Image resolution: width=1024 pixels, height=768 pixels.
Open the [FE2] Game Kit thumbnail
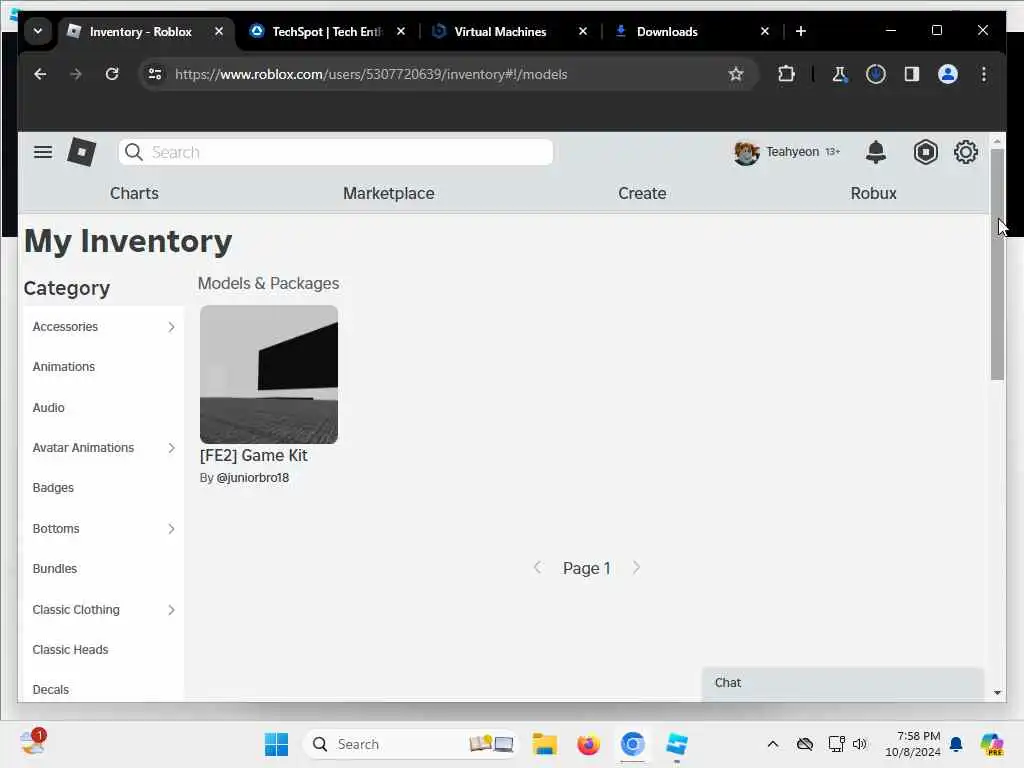coord(269,374)
